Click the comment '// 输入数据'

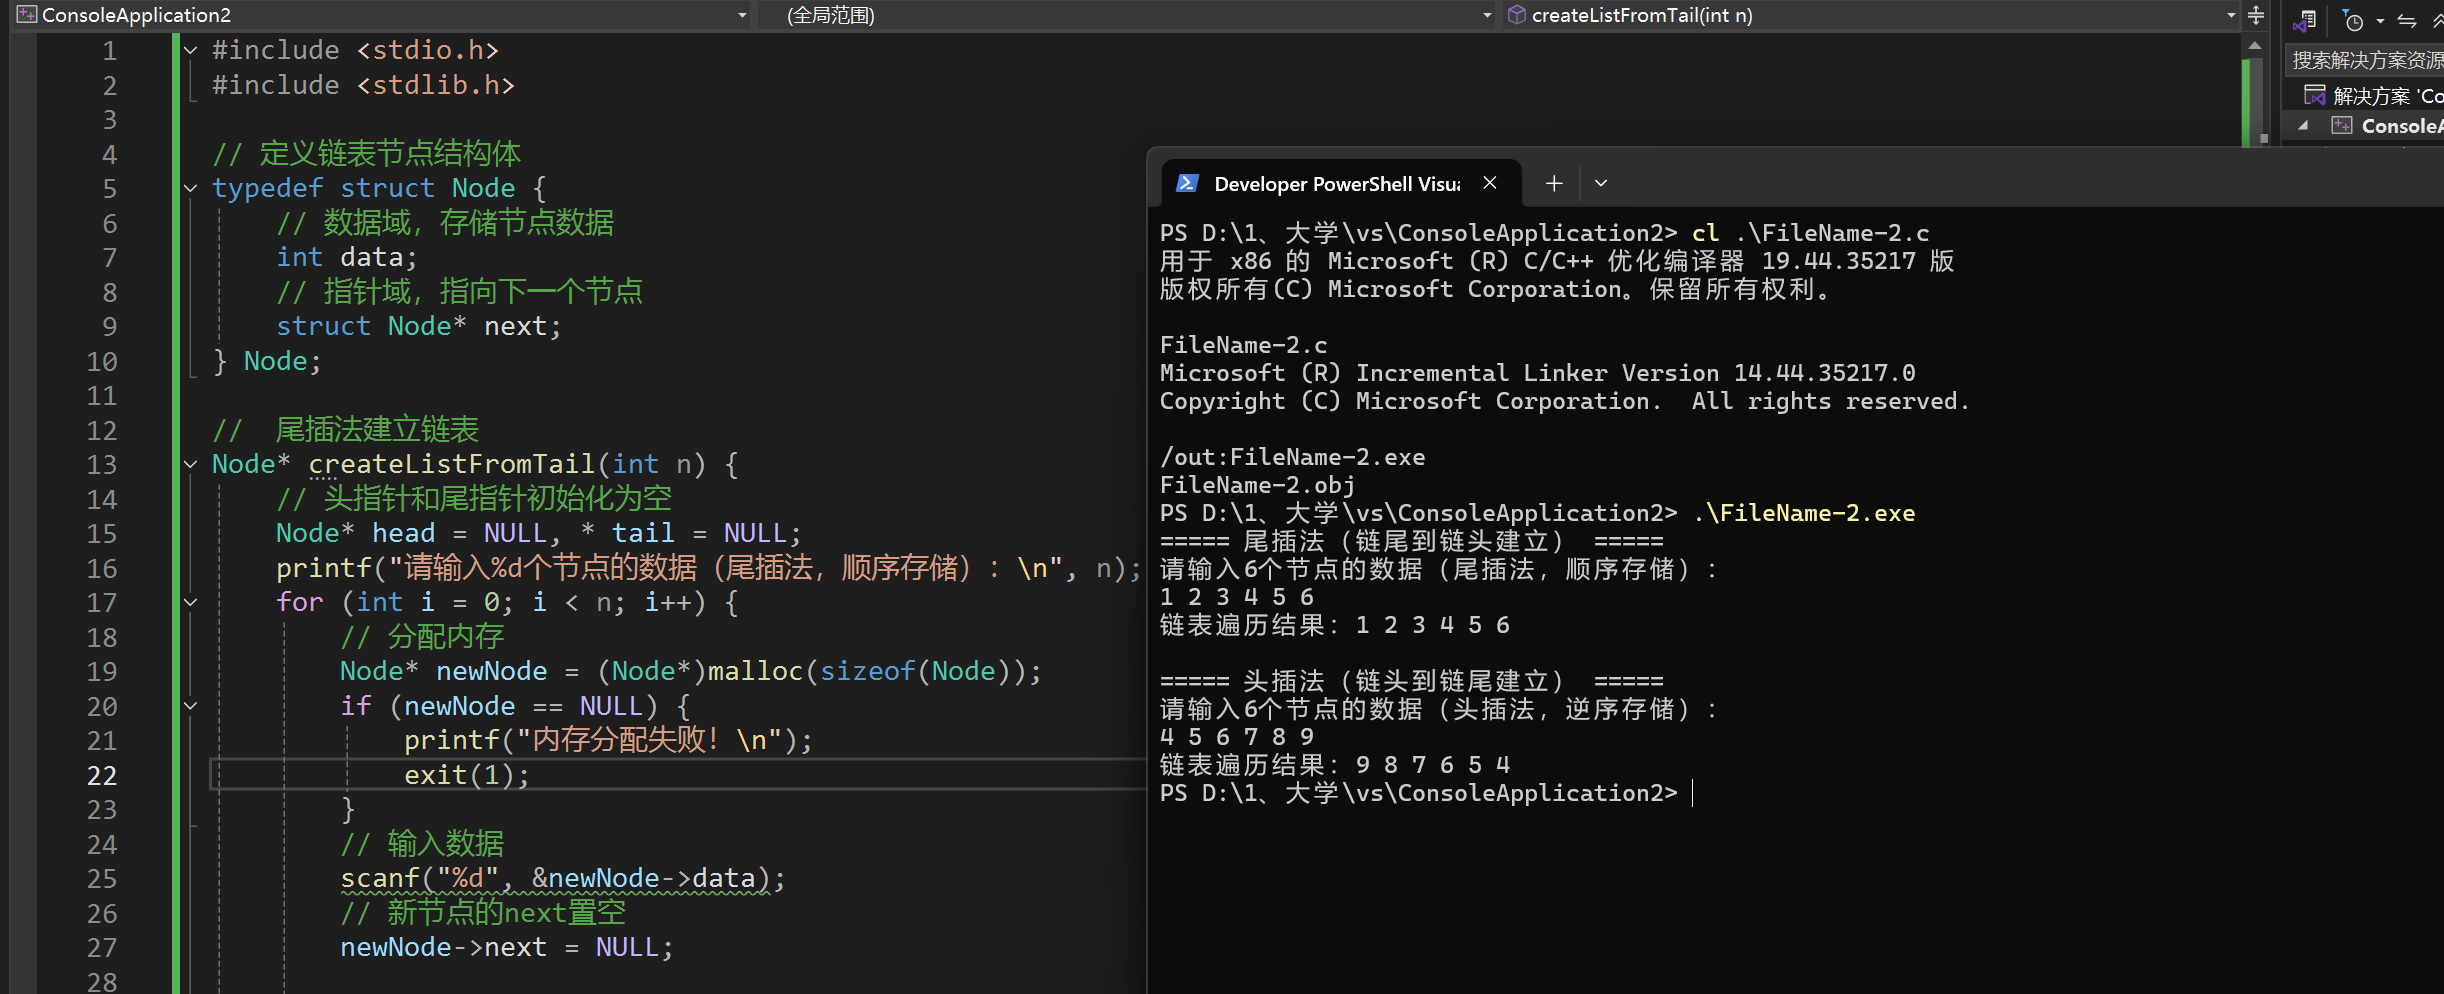(x=422, y=843)
